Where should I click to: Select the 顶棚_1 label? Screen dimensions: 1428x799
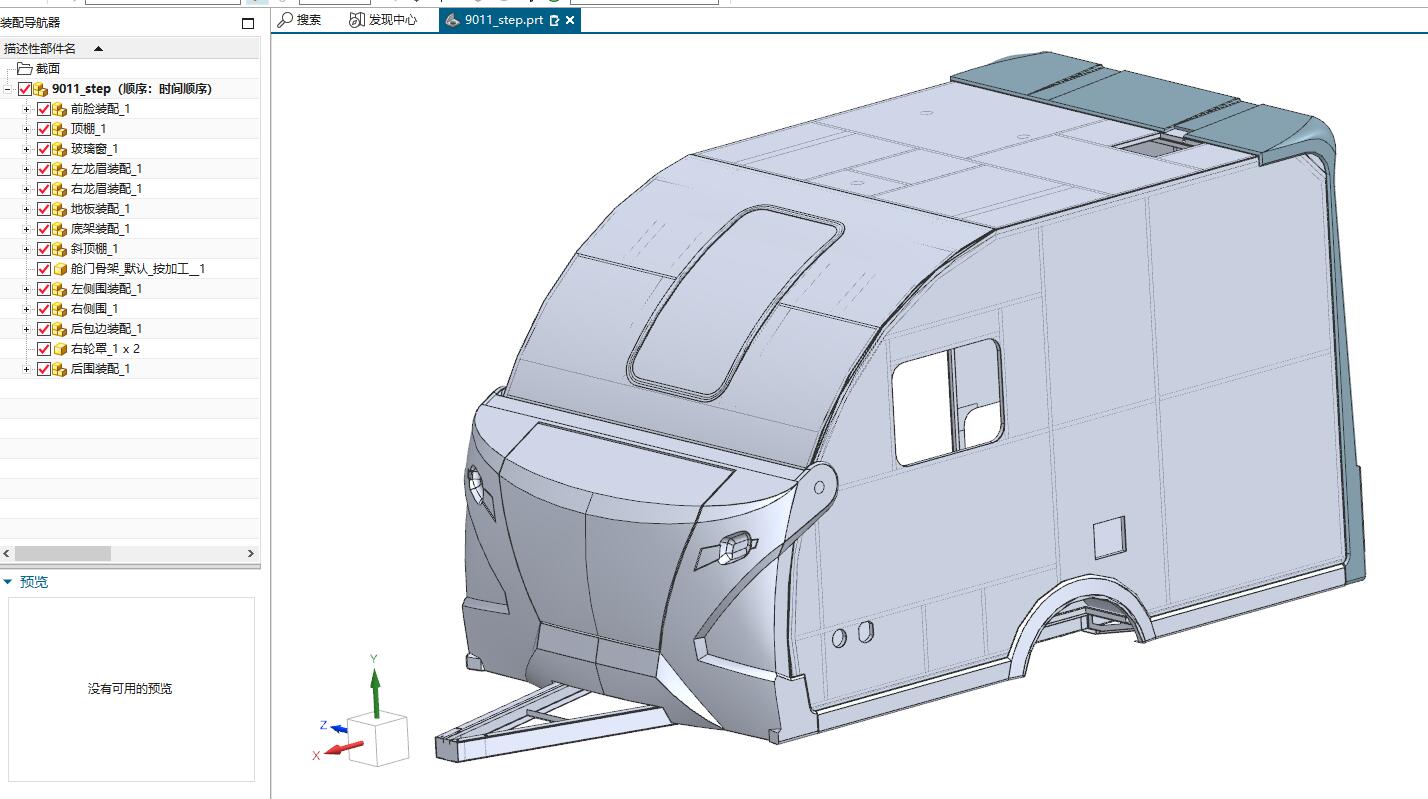coord(88,129)
